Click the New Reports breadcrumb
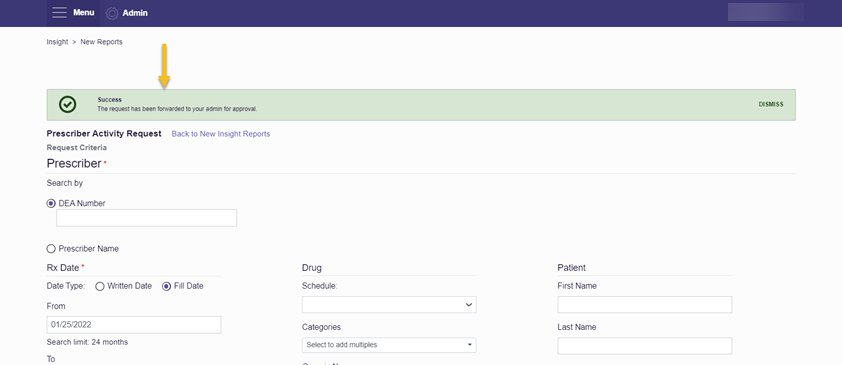Image resolution: width=842 pixels, height=365 pixels. pos(101,42)
